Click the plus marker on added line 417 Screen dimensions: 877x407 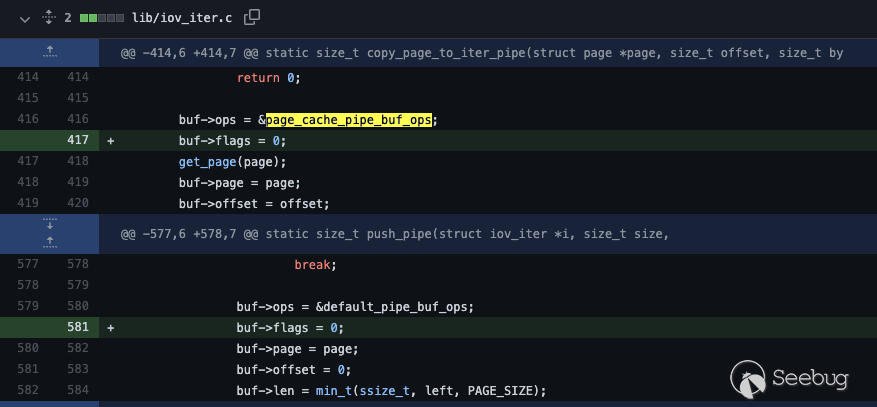click(110, 141)
